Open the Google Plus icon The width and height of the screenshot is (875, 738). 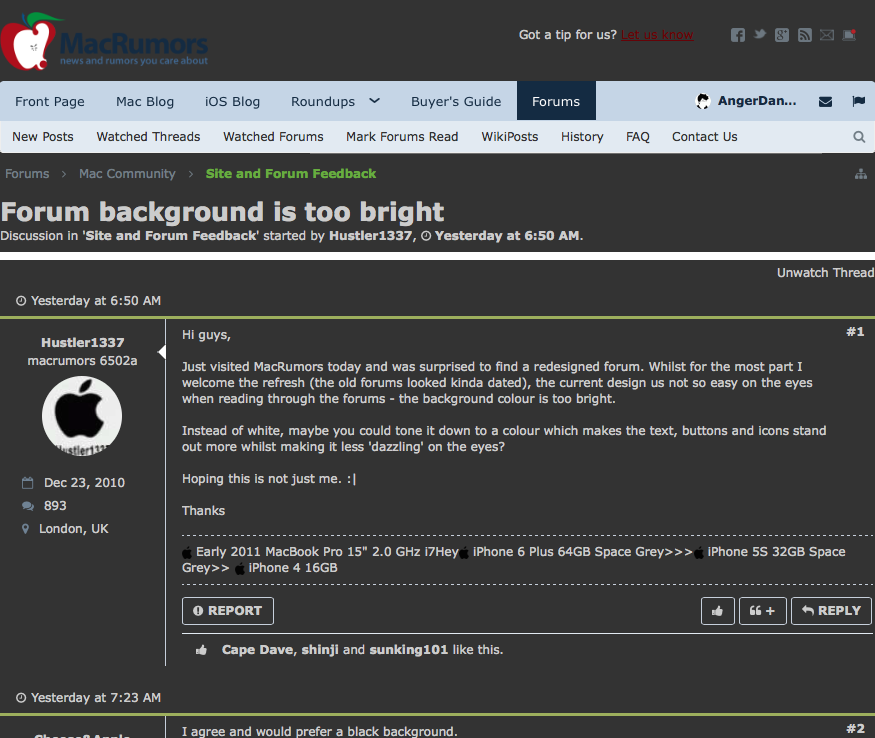(x=782, y=35)
